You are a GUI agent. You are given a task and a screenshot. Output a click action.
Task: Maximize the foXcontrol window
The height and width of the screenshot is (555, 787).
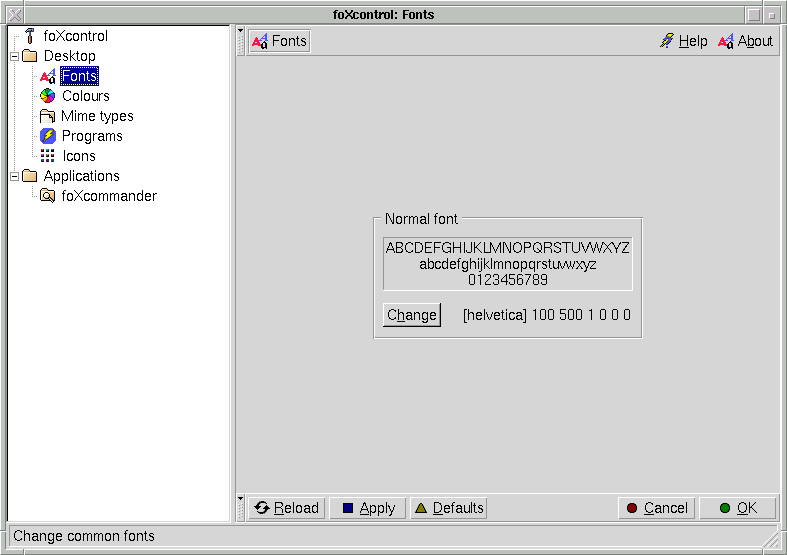[x=753, y=15]
